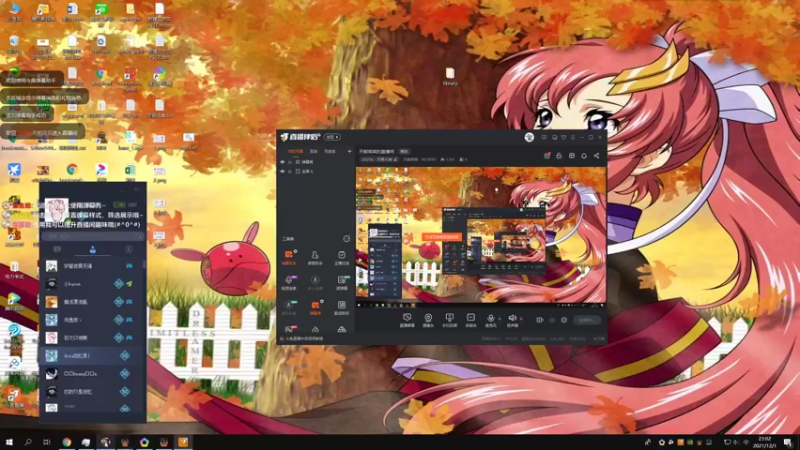
Task: Select the highlighted user row in danmaku helper
Action: [x=92, y=356]
